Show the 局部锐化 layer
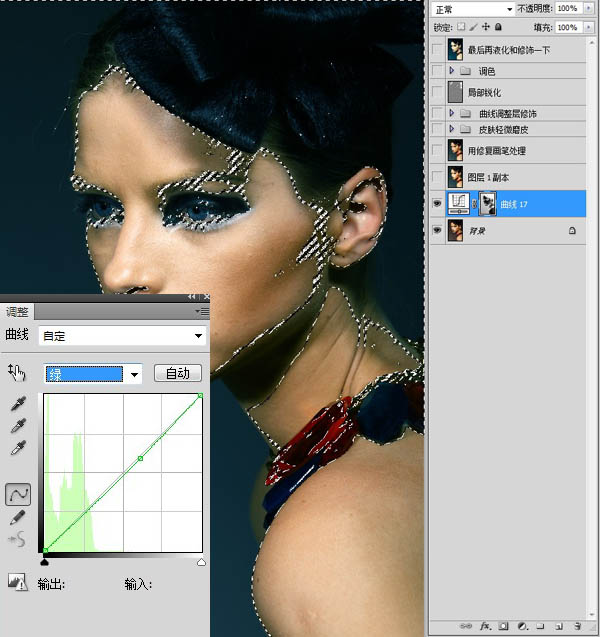 [437, 92]
